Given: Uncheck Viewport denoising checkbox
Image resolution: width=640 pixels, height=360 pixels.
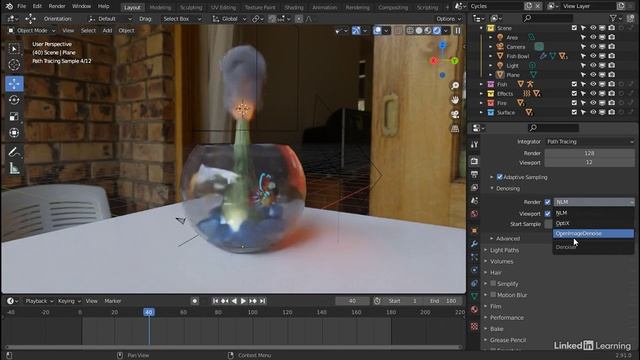Looking at the screenshot, I should [x=548, y=213].
